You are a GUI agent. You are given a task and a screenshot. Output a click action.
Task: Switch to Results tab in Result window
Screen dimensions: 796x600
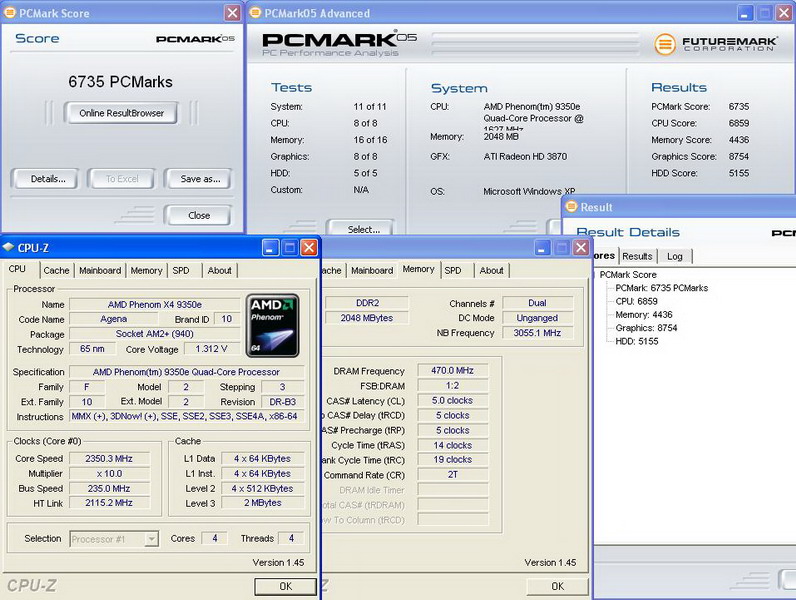637,256
